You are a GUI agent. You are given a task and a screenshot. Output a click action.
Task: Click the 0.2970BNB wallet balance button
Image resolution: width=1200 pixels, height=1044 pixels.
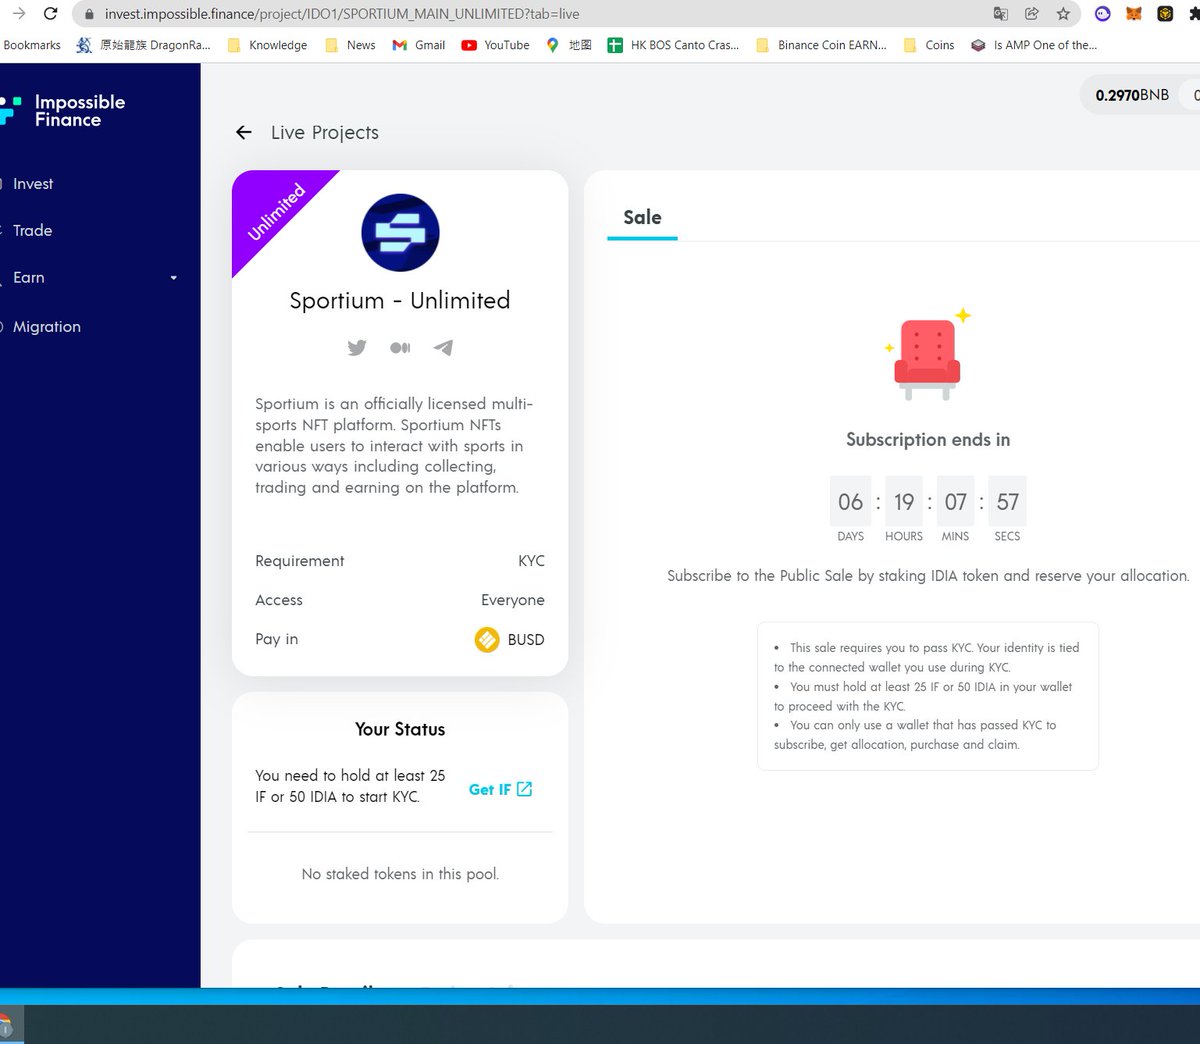point(1132,95)
